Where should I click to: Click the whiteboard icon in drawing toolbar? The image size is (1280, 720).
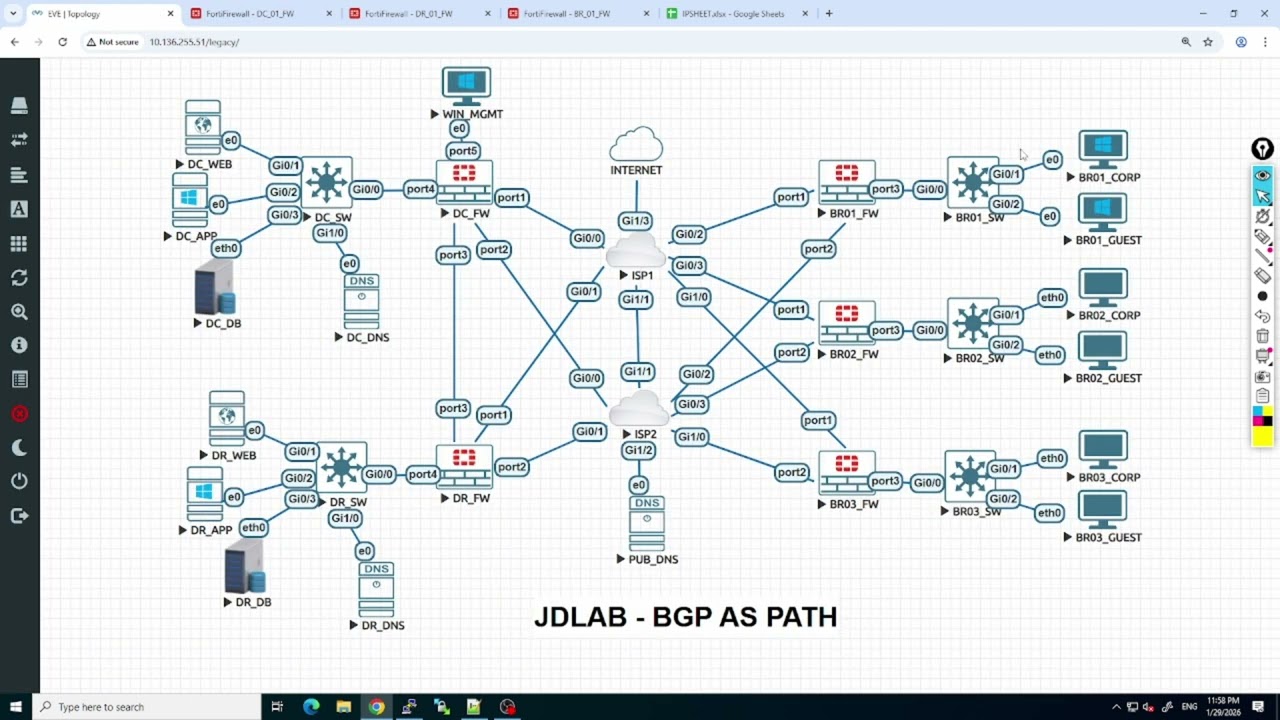pos(1262,356)
